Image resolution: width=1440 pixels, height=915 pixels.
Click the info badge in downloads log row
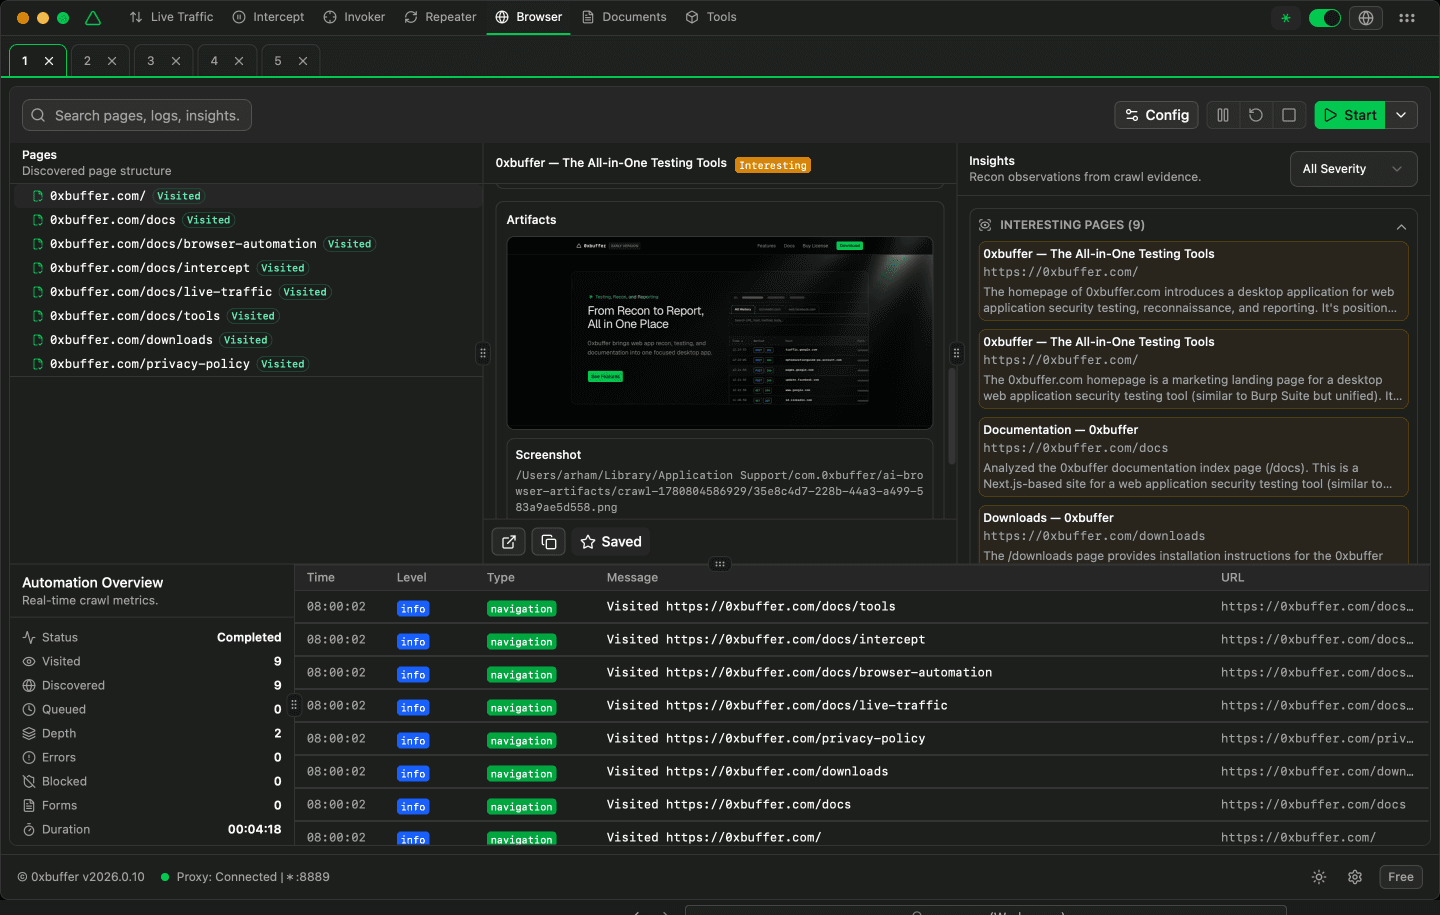413,774
